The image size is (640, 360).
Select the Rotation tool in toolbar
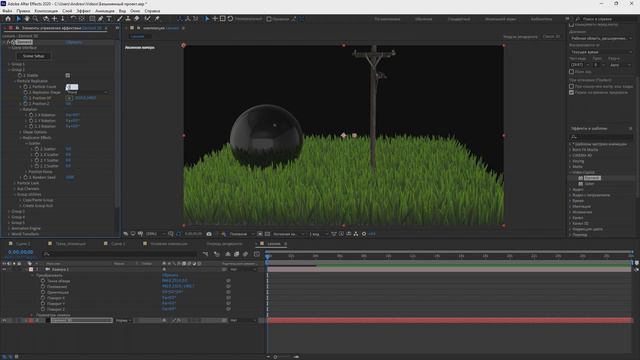[x=73, y=19]
